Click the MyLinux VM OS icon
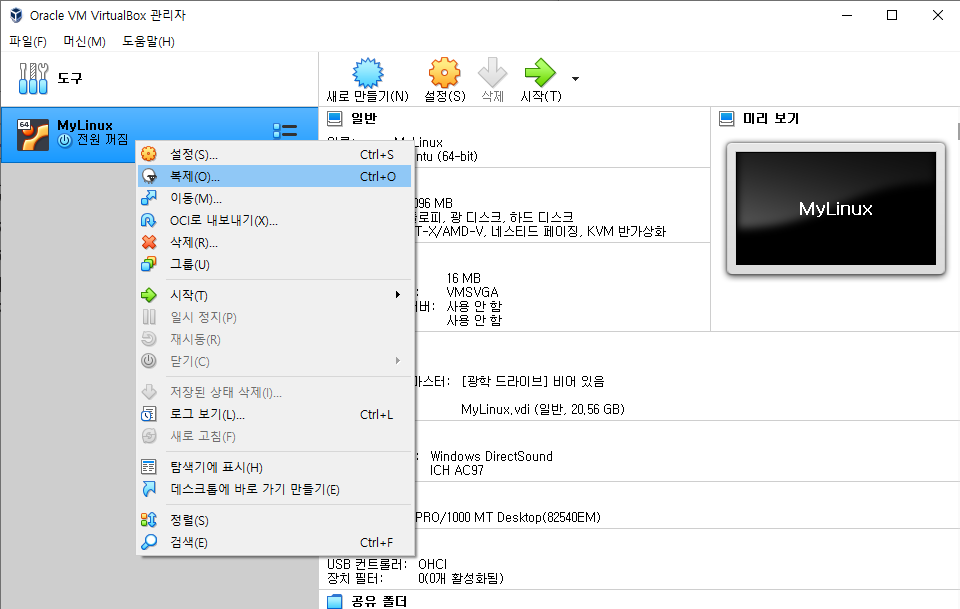 pyautogui.click(x=32, y=135)
